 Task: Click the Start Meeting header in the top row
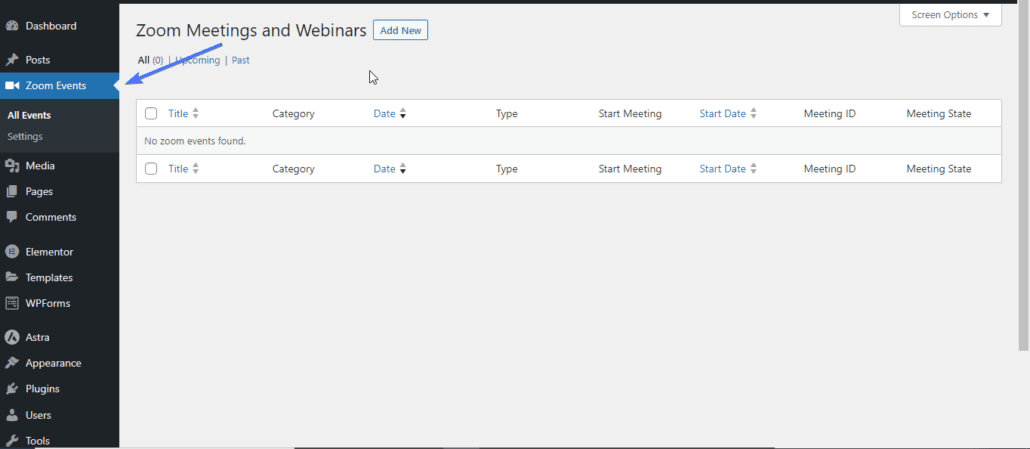(630, 114)
